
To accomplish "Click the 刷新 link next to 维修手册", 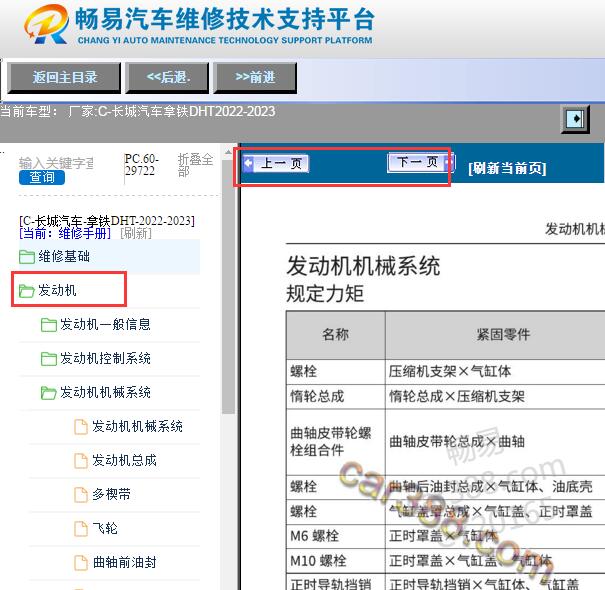I will click(x=136, y=233).
